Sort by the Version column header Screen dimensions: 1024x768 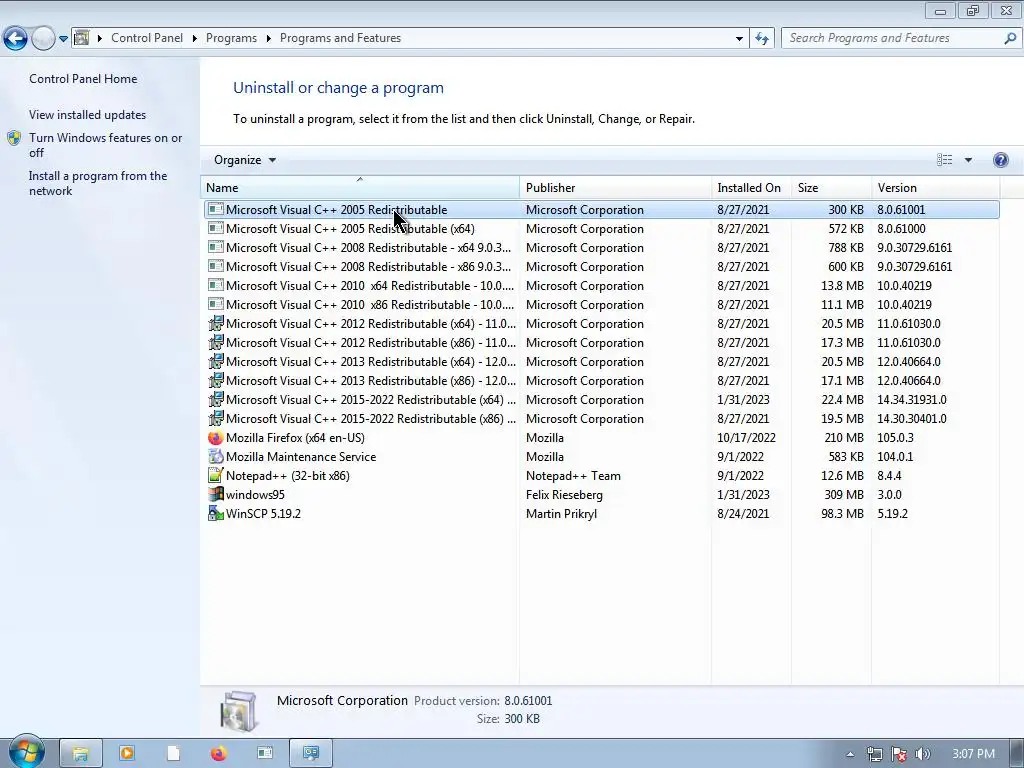point(935,187)
